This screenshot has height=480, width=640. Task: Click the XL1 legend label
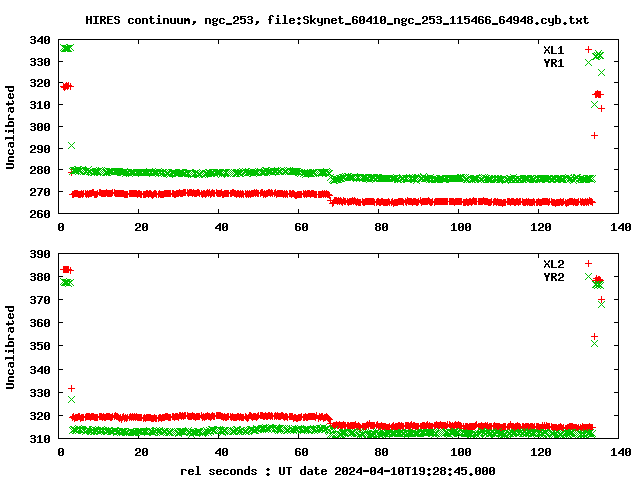coord(553,50)
